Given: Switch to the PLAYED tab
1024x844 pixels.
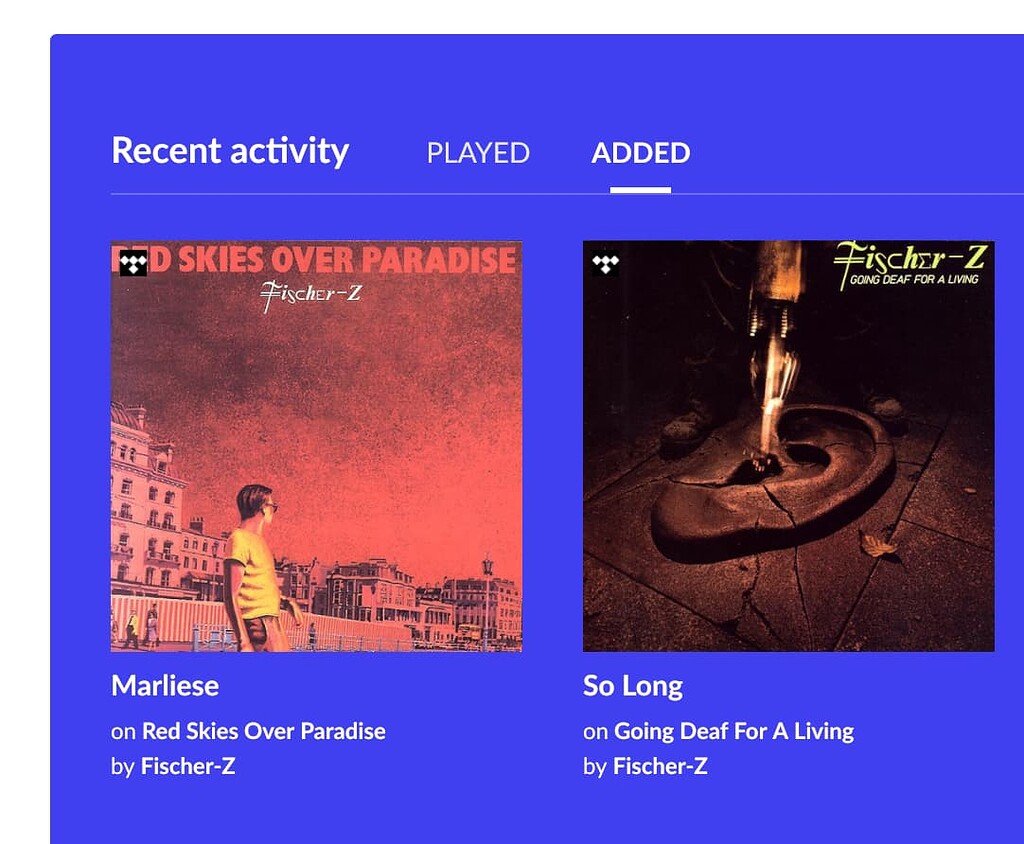Looking at the screenshot, I should [x=478, y=153].
